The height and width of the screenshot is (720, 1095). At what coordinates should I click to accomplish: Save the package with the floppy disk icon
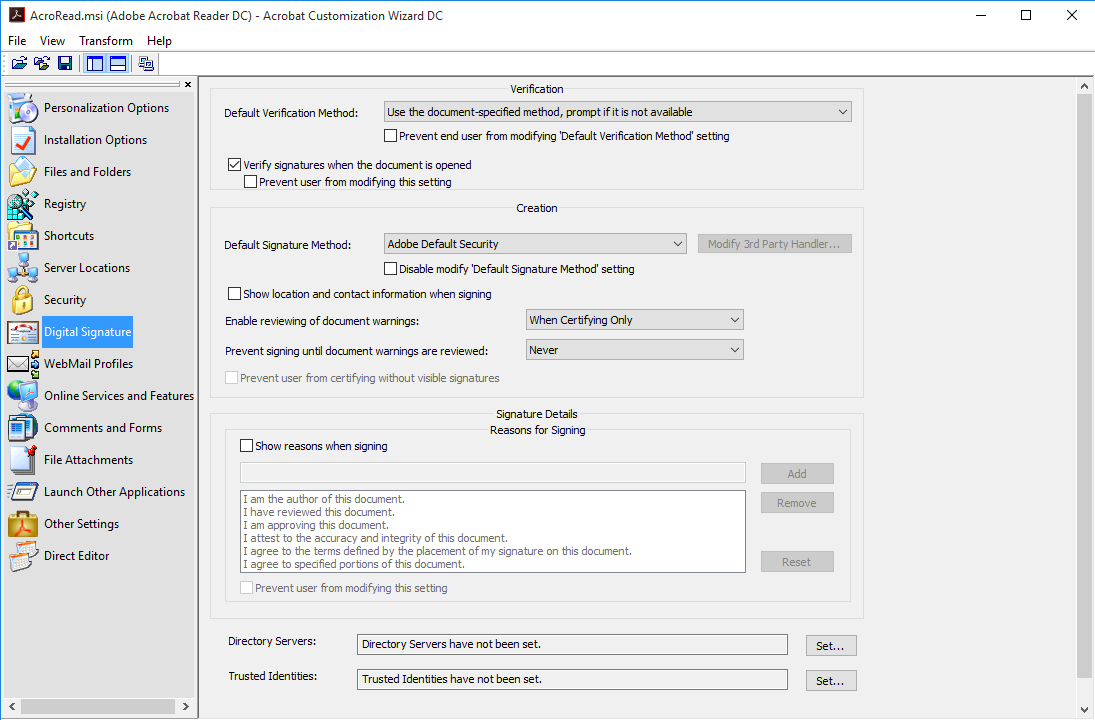(x=65, y=64)
